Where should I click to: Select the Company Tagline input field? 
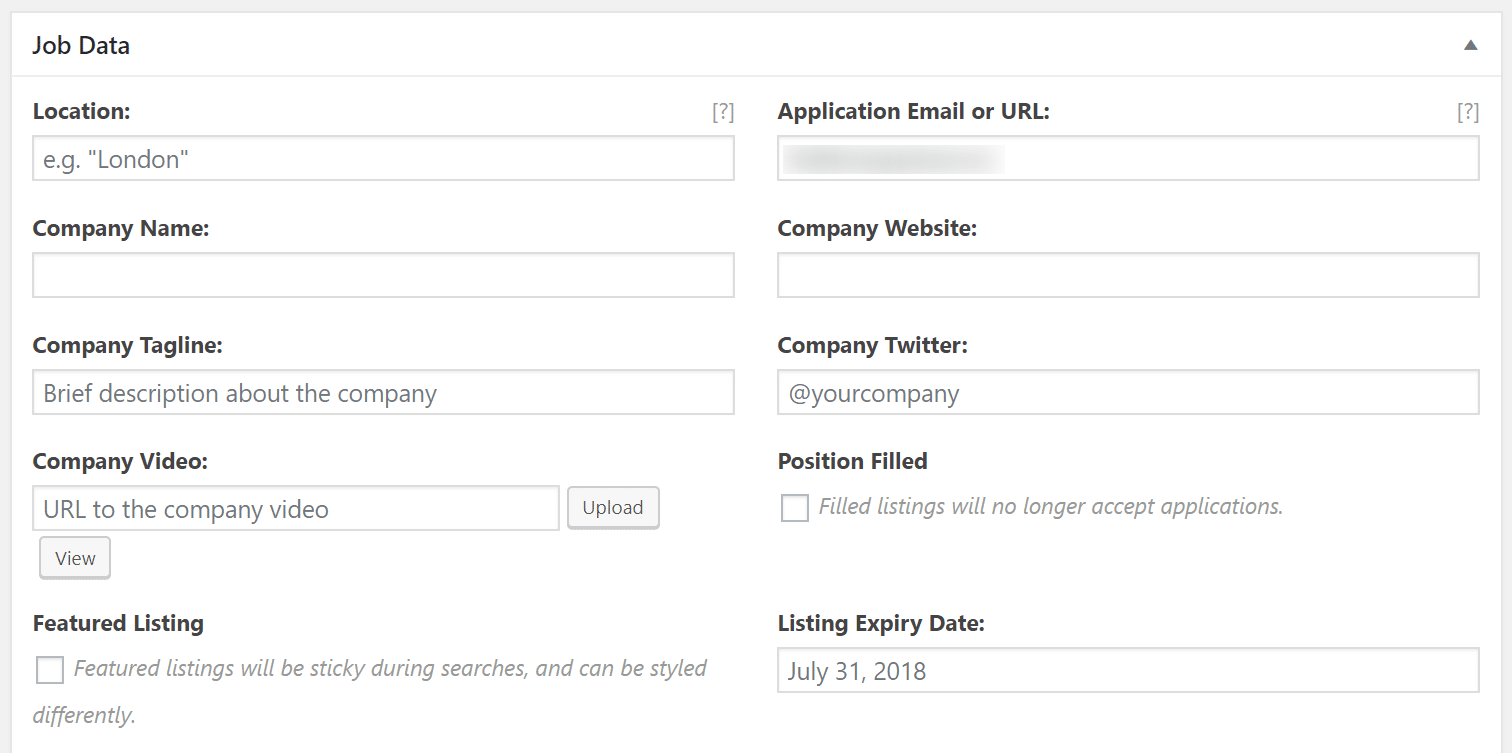click(x=383, y=392)
